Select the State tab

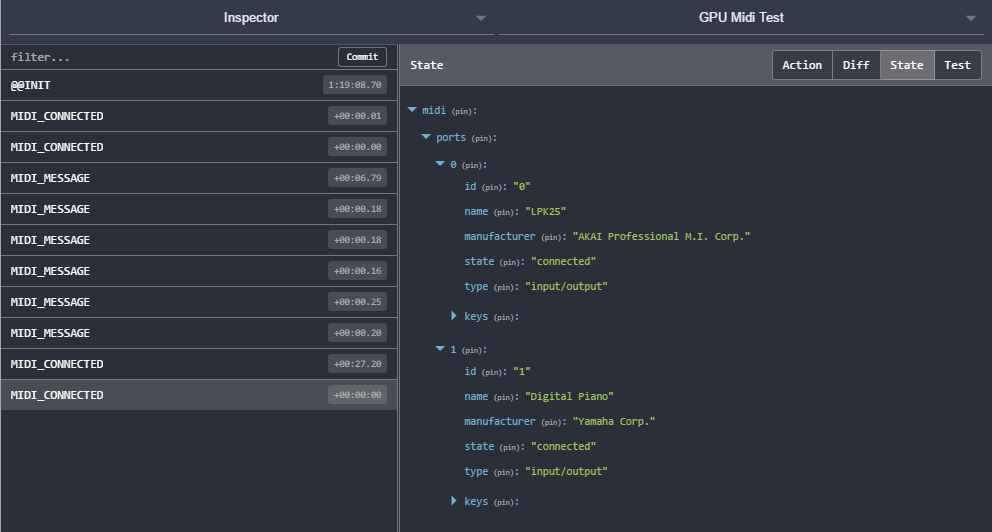click(907, 65)
